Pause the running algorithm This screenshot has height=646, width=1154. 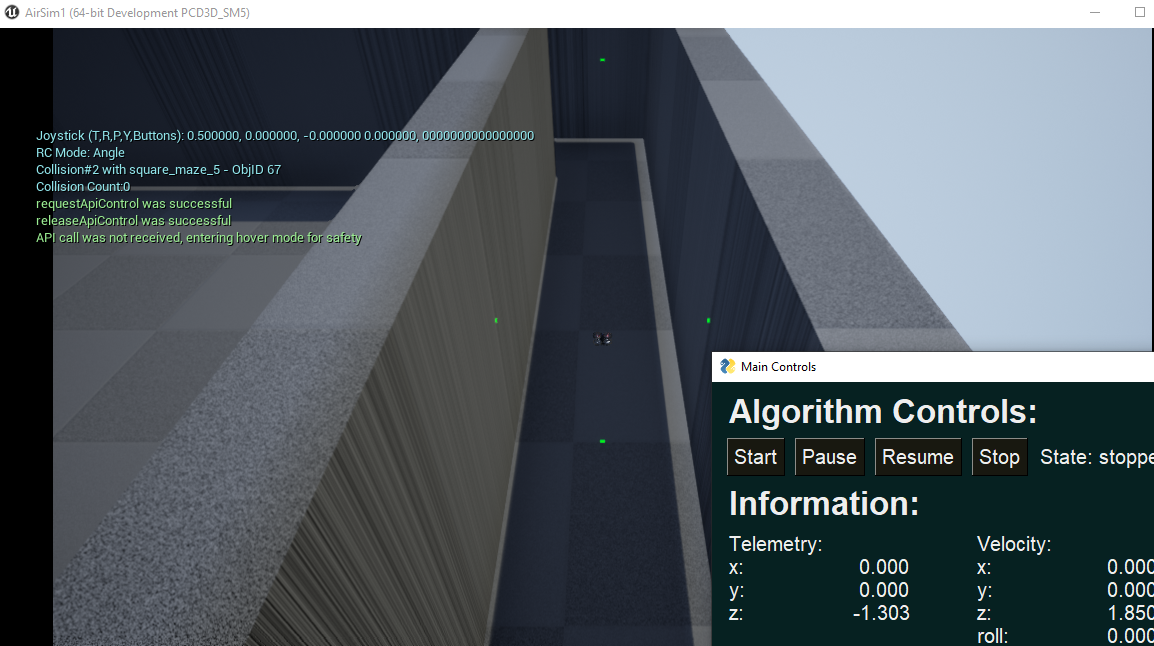[x=829, y=456]
